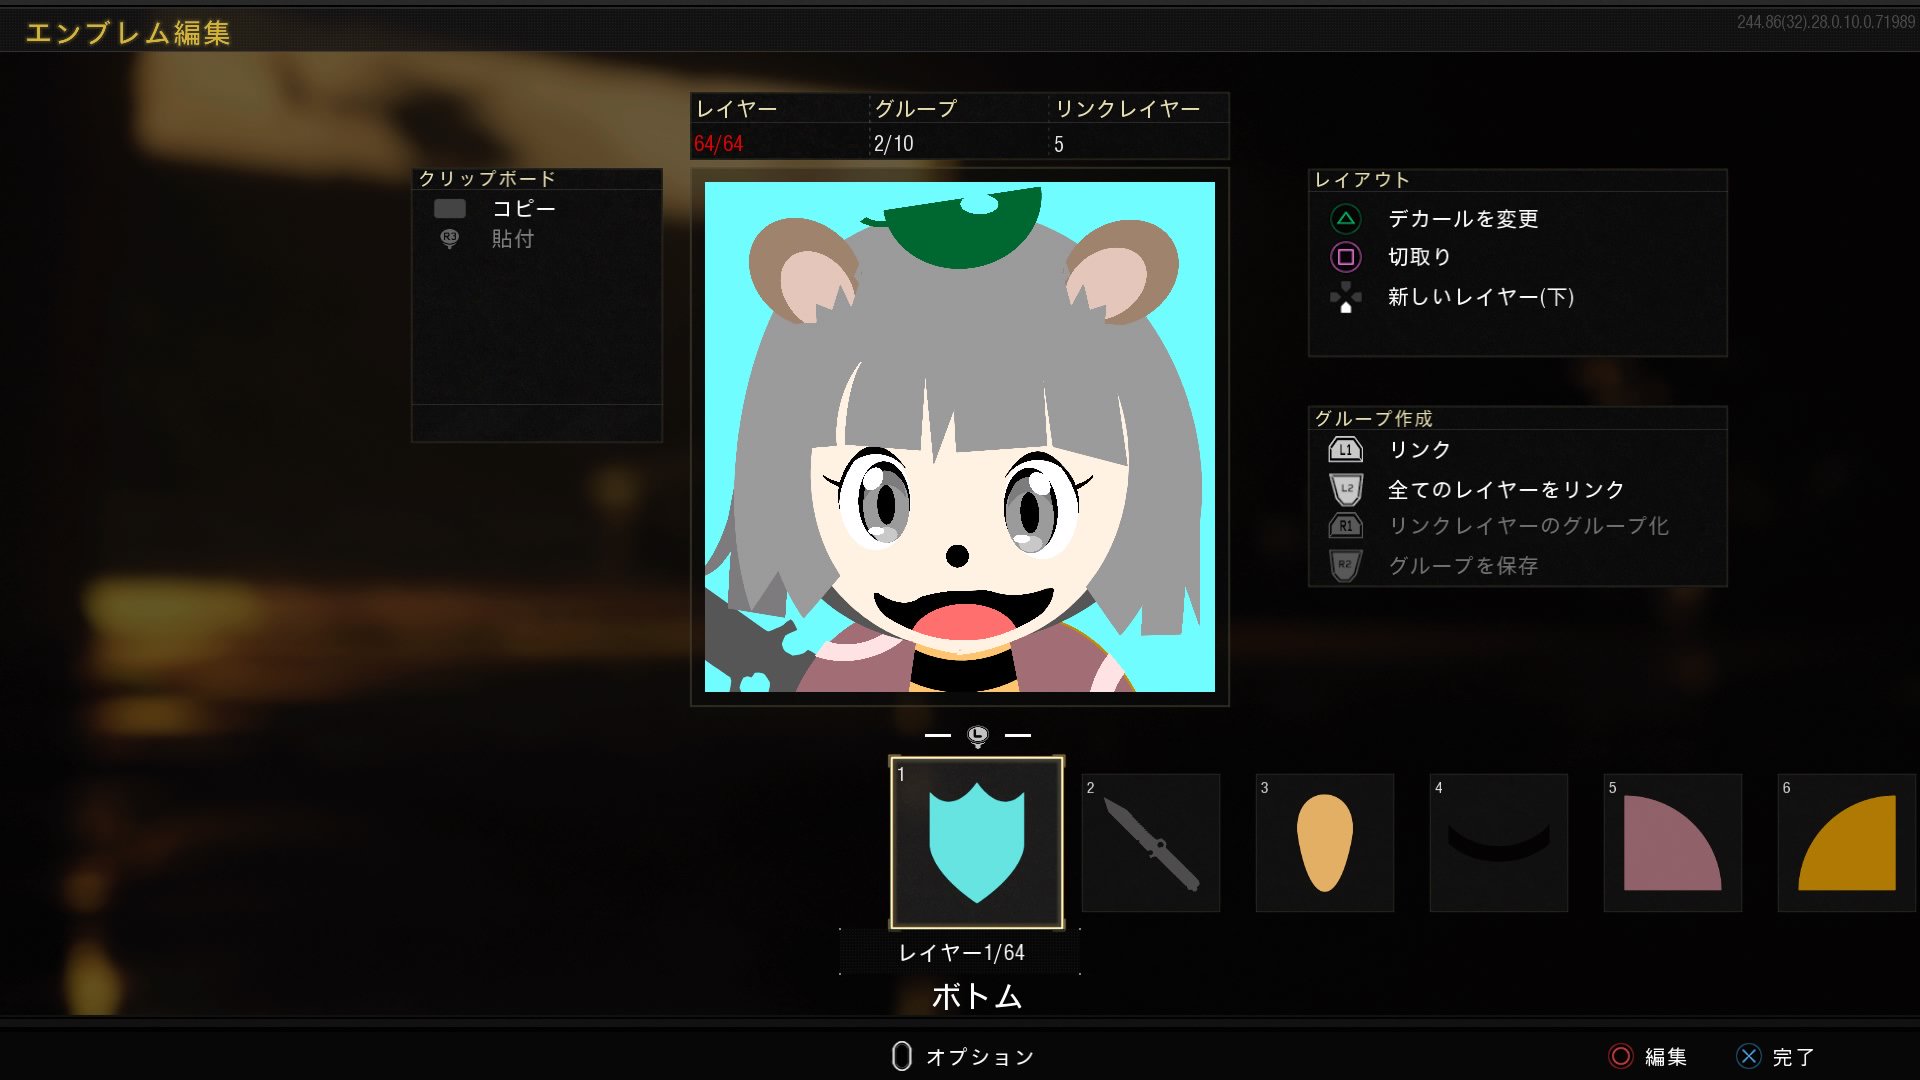Click the touchpad icon beside コピー
Viewport: 1920px width, 1080px height.
coord(449,209)
